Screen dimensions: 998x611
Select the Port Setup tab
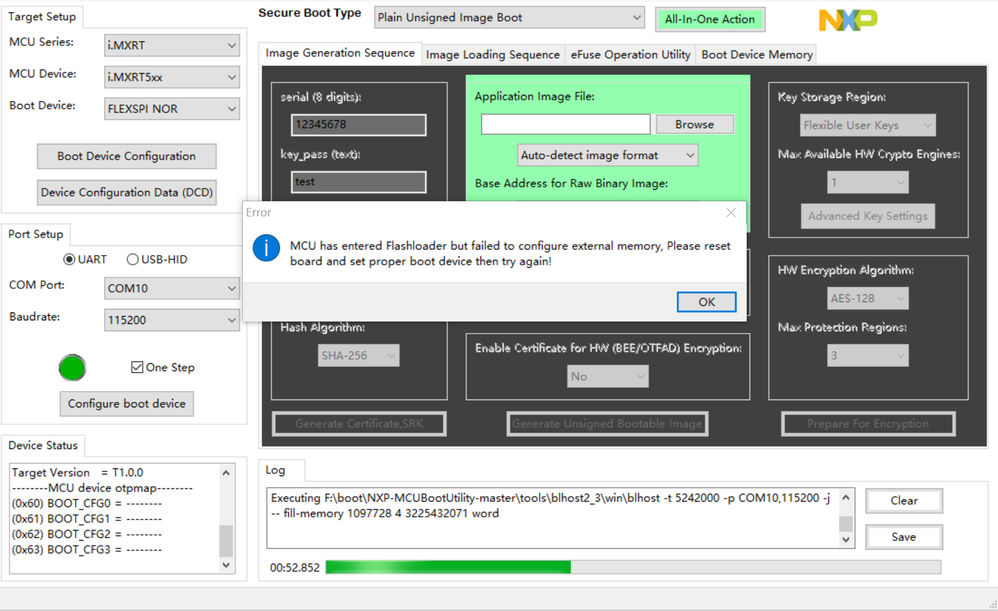(36, 234)
